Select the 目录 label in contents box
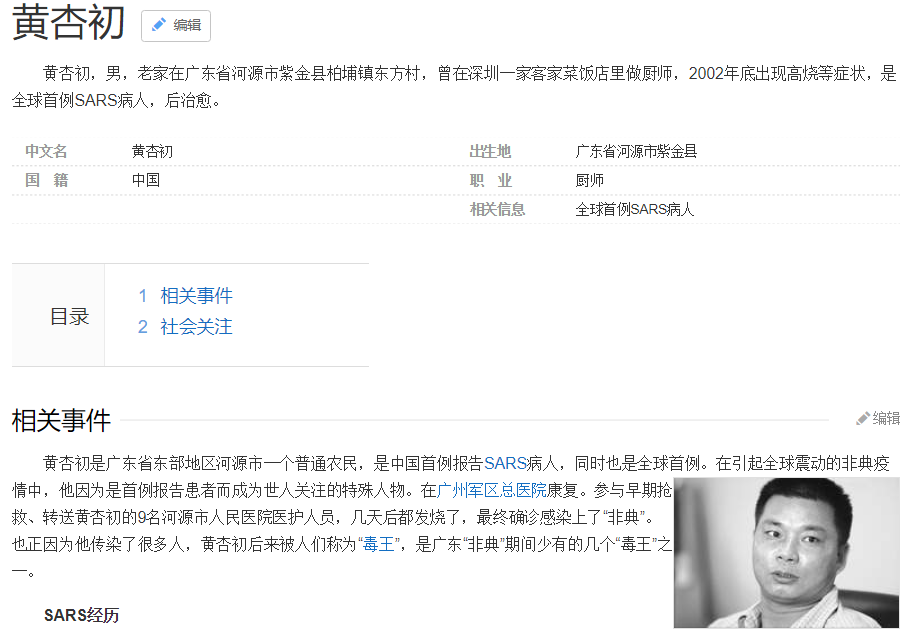 point(69,316)
